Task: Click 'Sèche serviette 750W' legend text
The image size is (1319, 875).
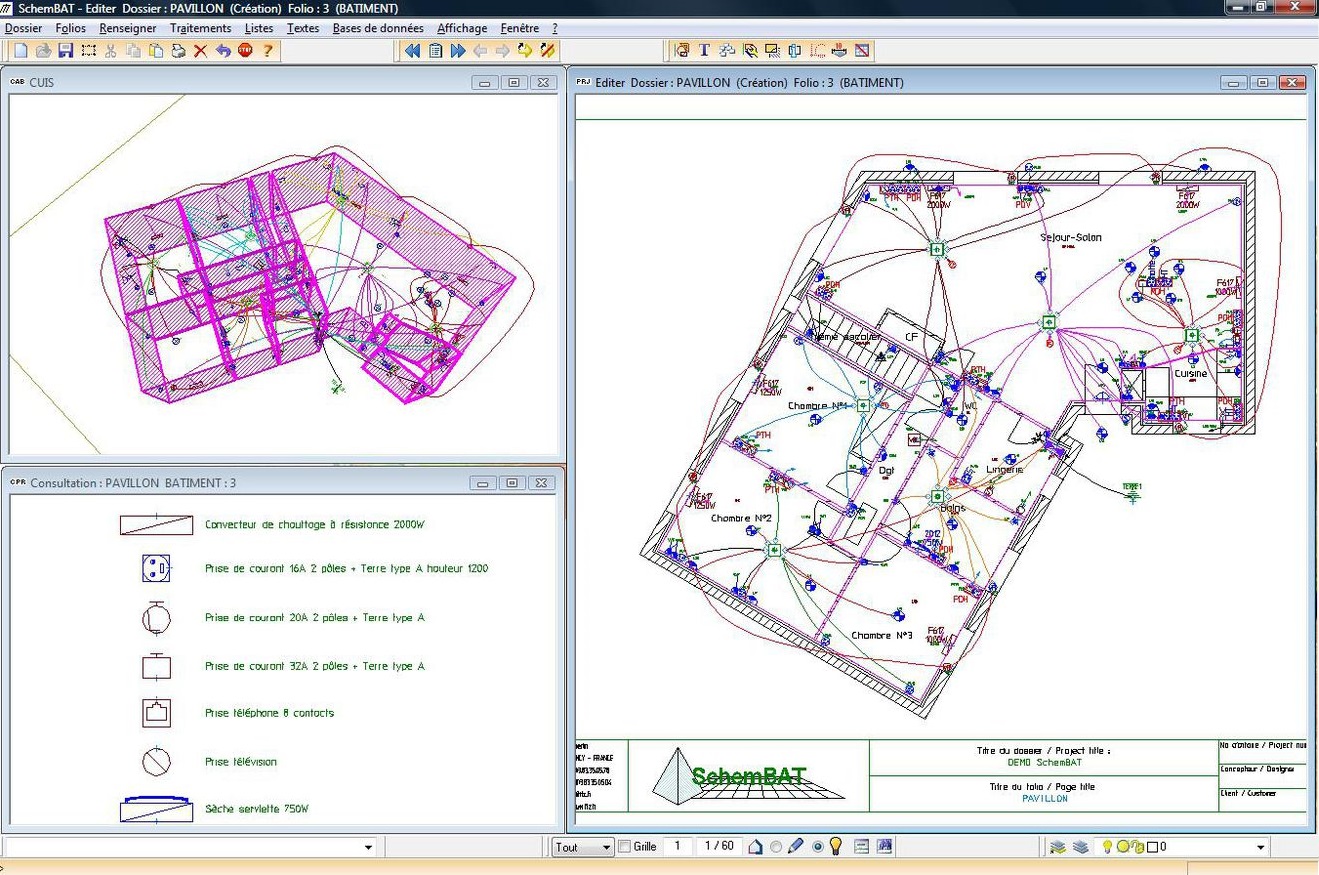Action: [257, 809]
